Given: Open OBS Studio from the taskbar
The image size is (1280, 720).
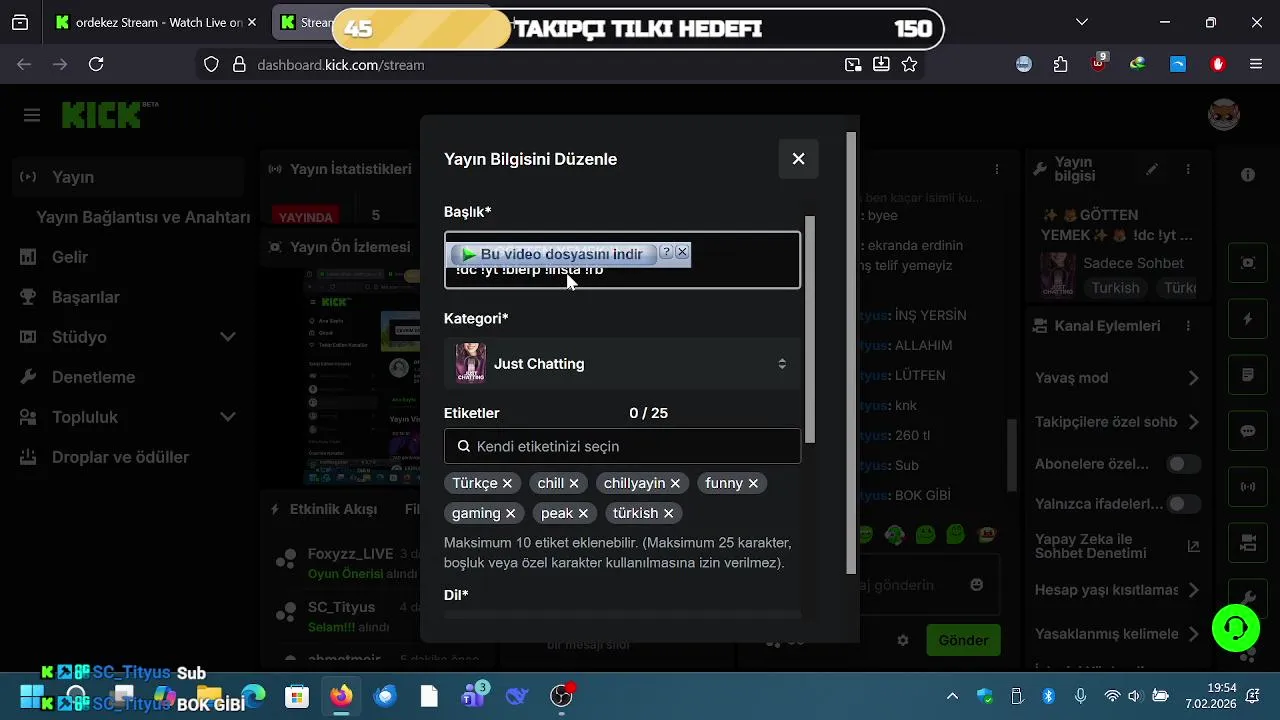Looking at the screenshot, I should [x=562, y=696].
